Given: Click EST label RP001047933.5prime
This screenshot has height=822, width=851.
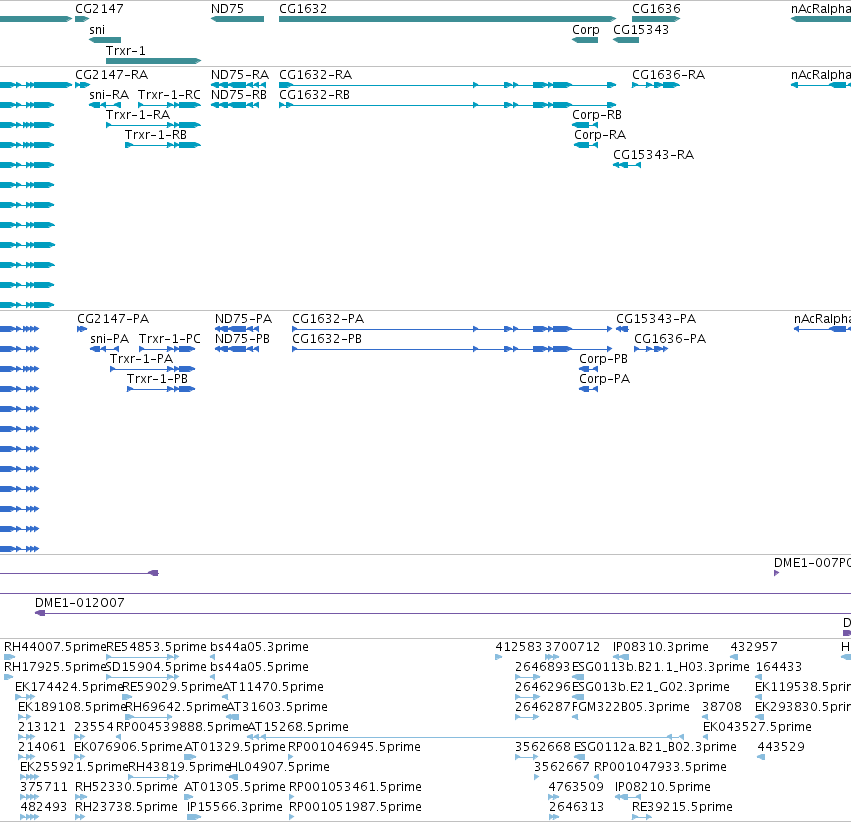Looking at the screenshot, I should pyautogui.click(x=660, y=767).
